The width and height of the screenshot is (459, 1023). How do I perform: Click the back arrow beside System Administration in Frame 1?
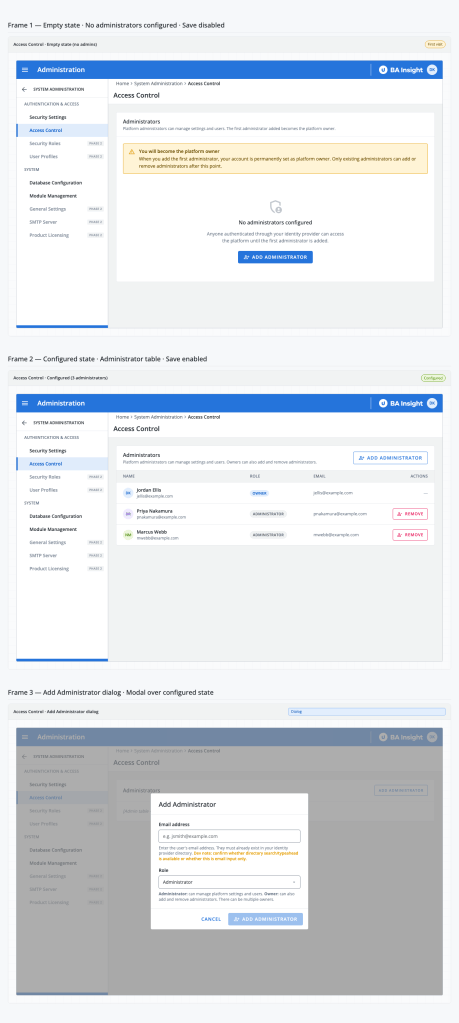(24, 89)
